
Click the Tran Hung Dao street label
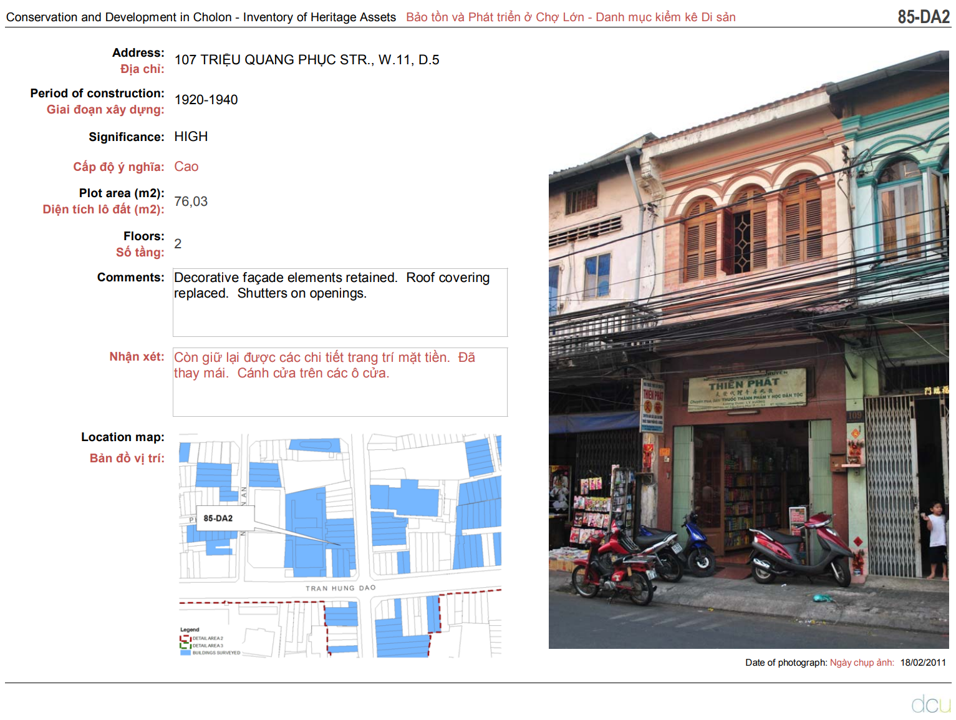[340, 589]
